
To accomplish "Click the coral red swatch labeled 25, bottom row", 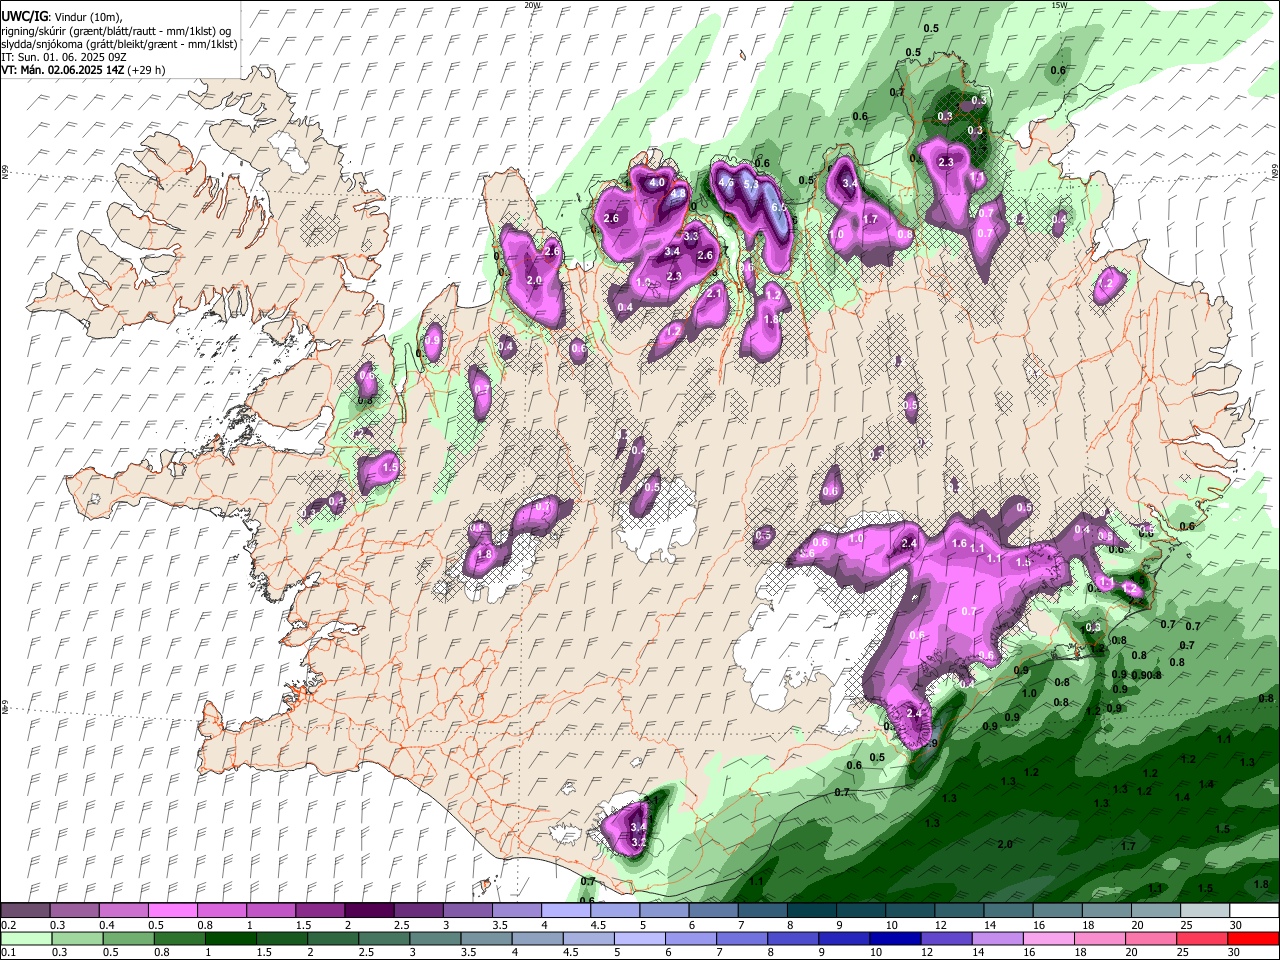I will click(x=1202, y=938).
